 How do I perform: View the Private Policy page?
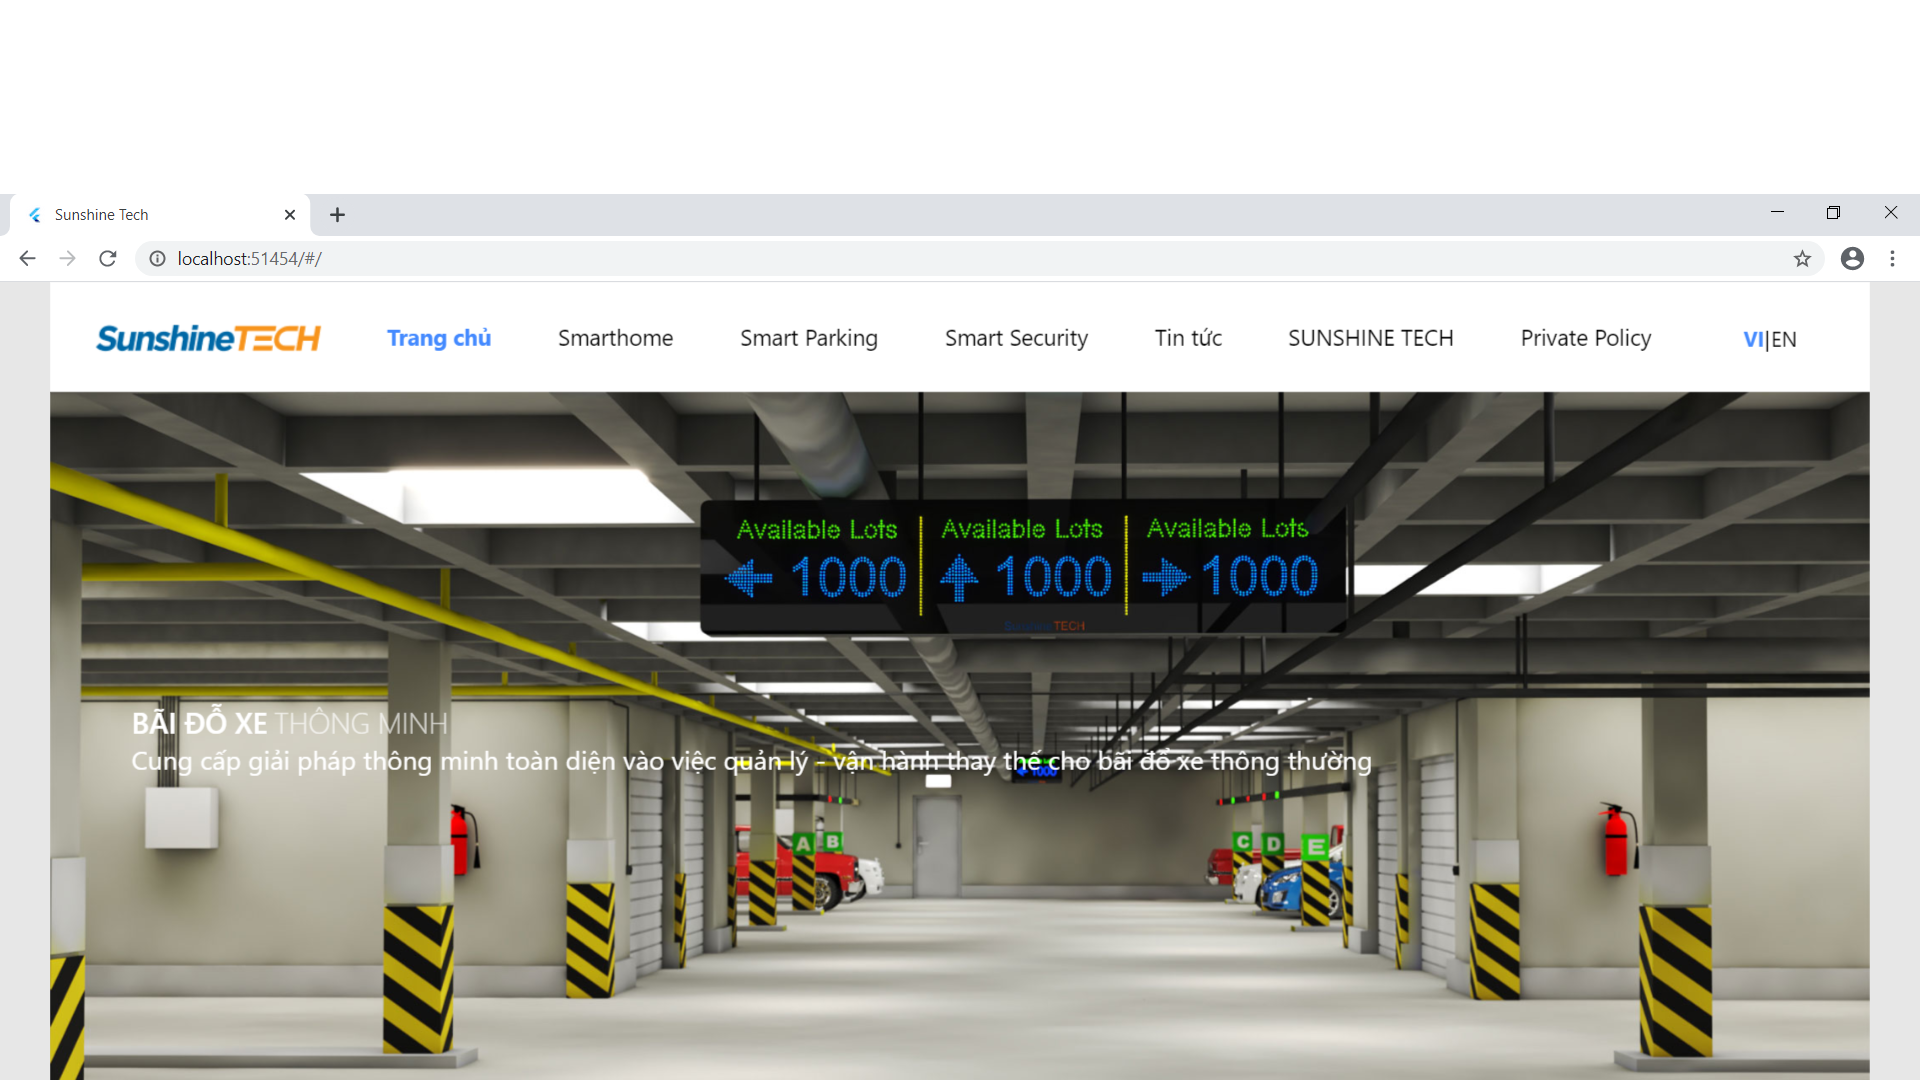(1585, 338)
